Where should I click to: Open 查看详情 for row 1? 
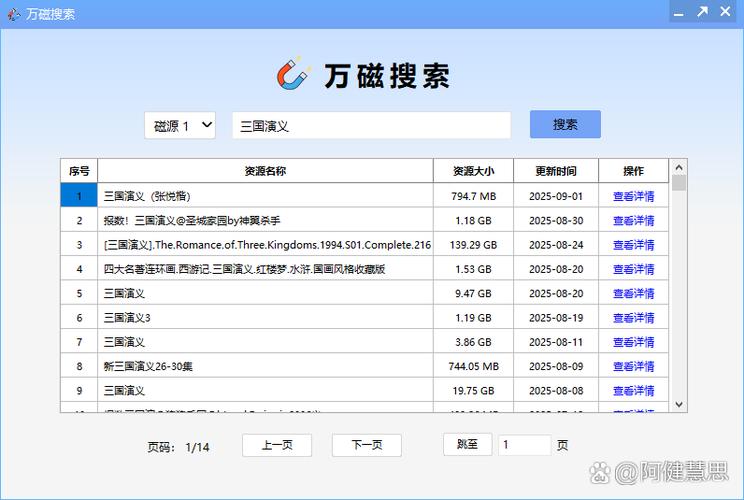[633, 196]
